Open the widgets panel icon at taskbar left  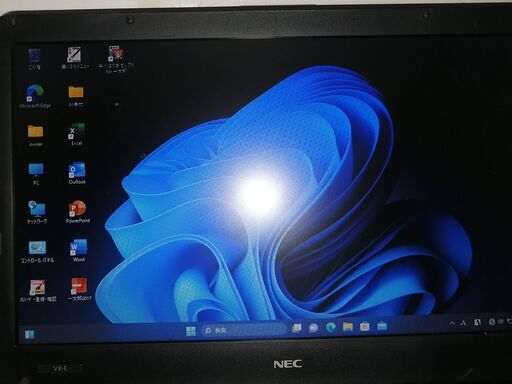(29, 334)
